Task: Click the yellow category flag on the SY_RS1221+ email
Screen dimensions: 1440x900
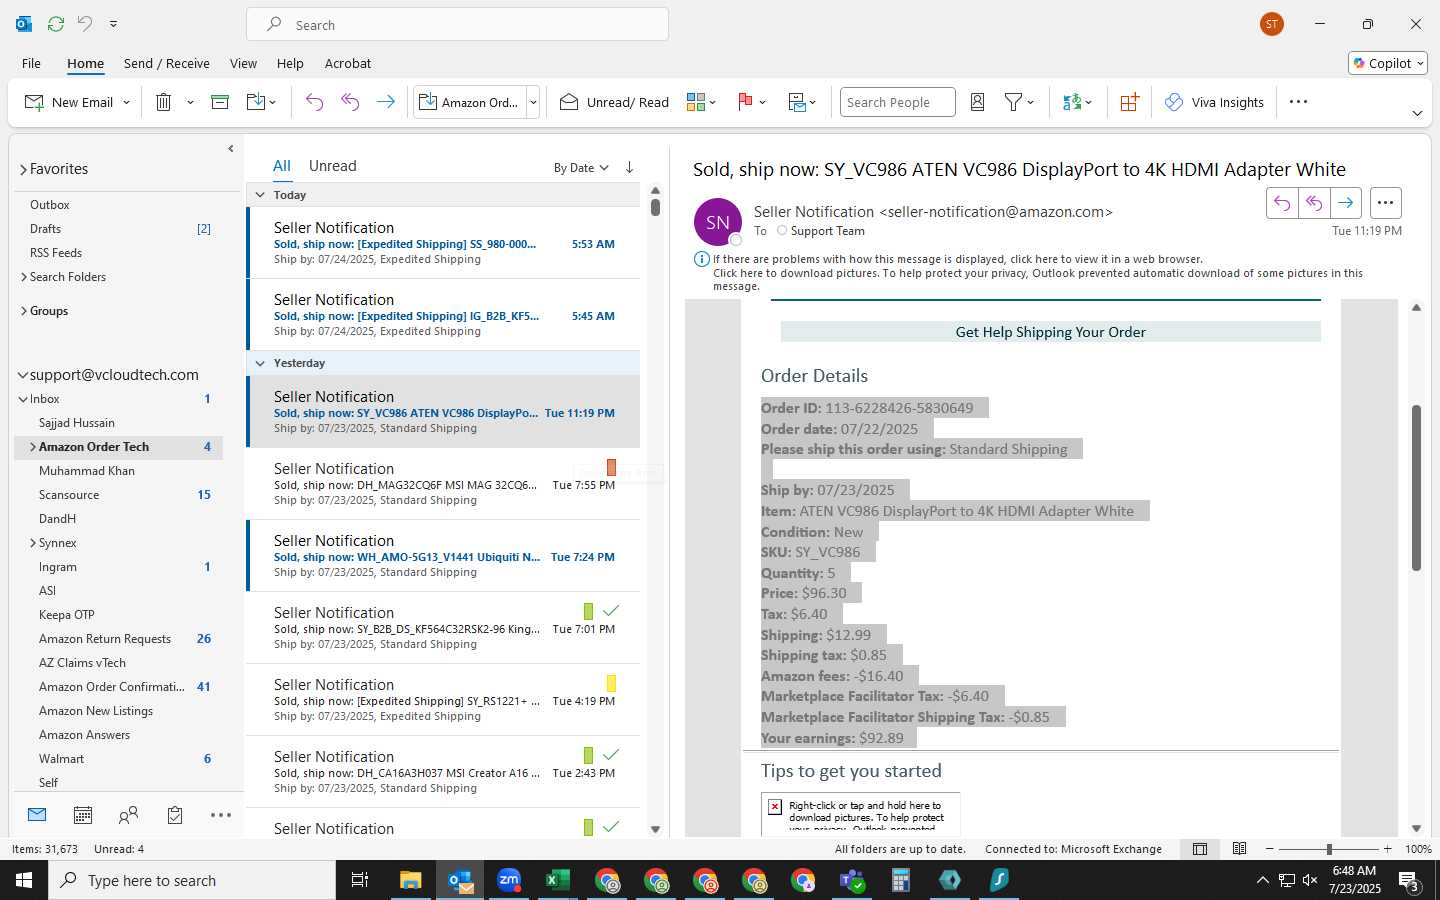Action: [x=611, y=683]
